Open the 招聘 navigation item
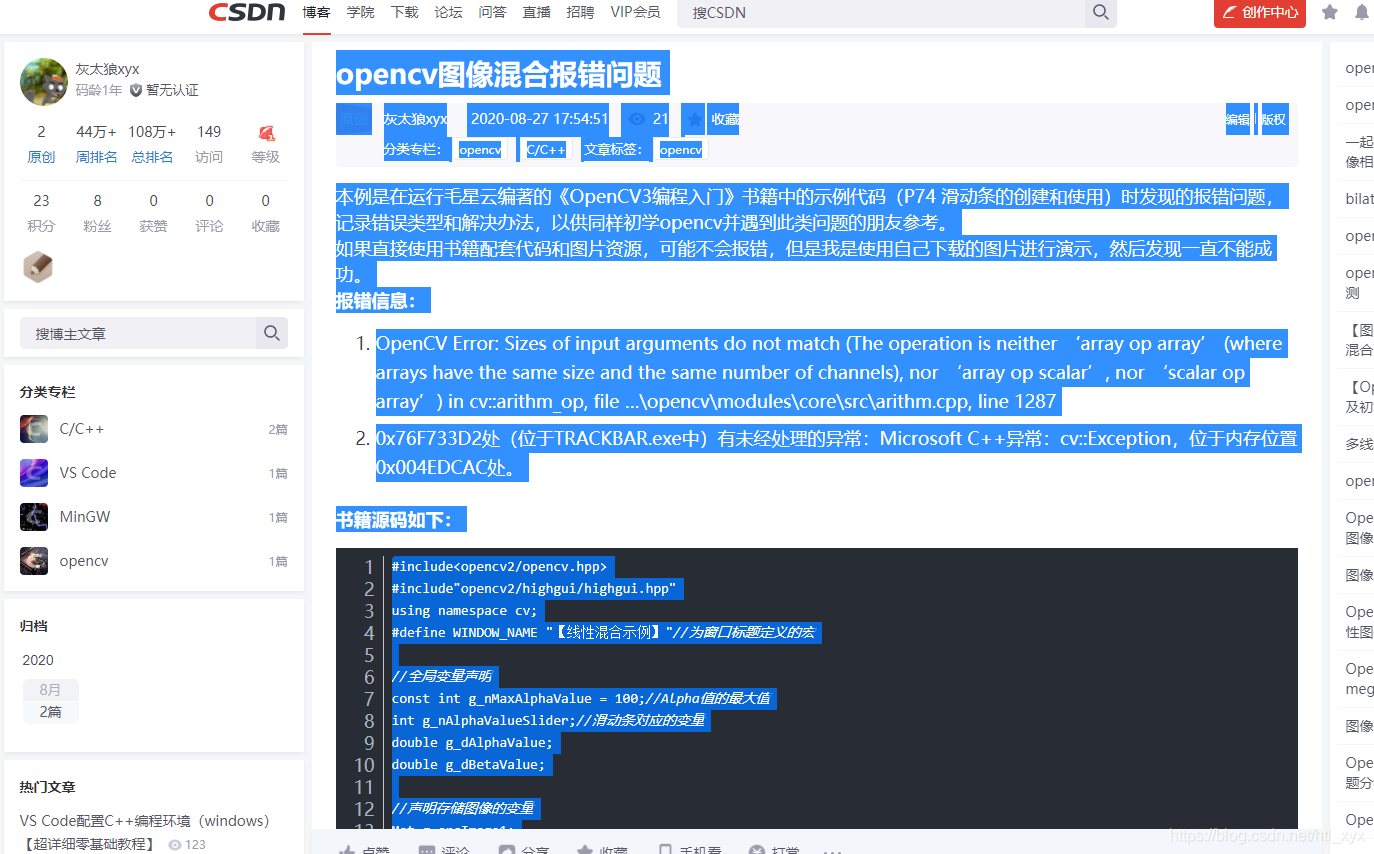This screenshot has height=854, width=1374. click(x=581, y=12)
